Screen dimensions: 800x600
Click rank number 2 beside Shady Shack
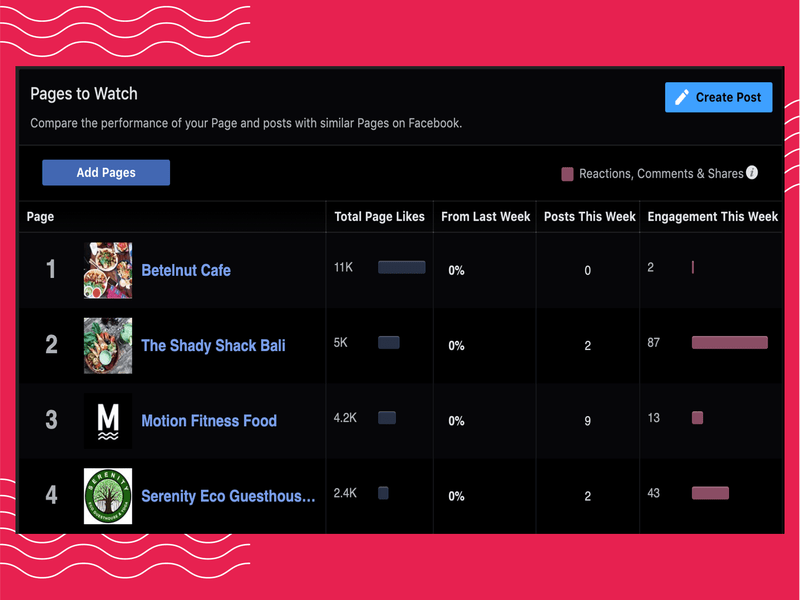tap(51, 344)
